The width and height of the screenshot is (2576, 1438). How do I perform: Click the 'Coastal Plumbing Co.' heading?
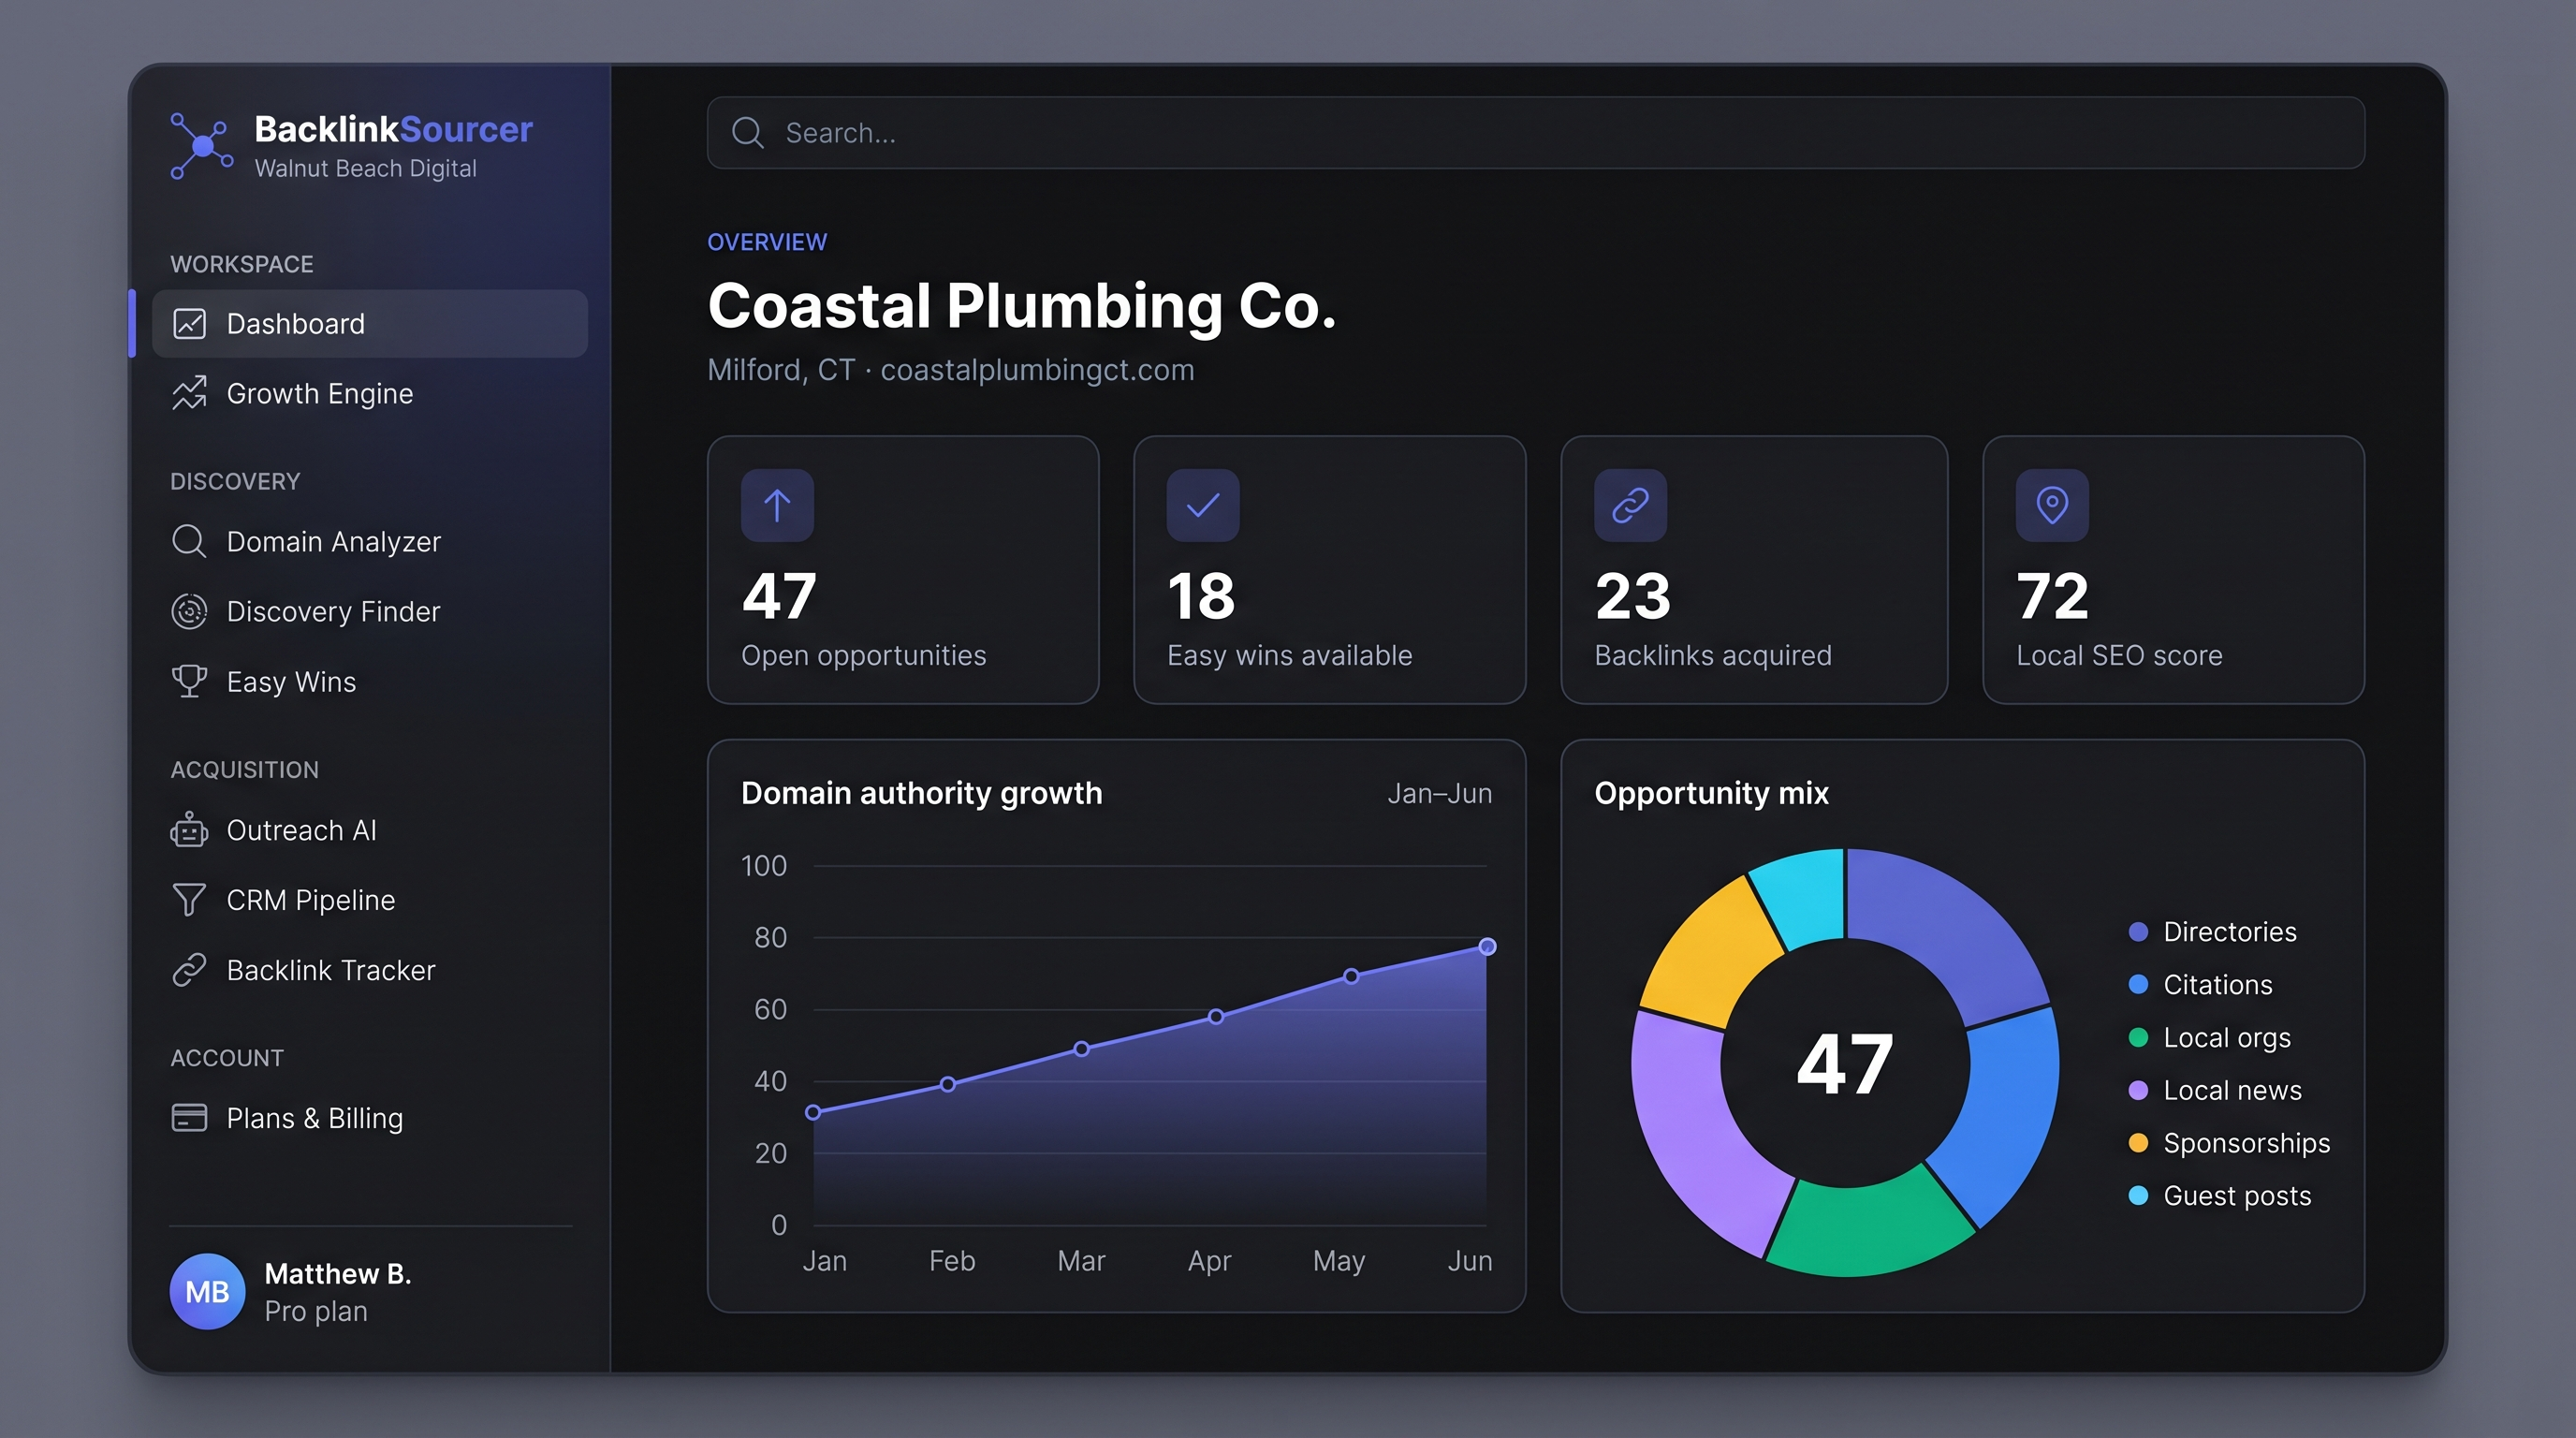pos(1021,305)
